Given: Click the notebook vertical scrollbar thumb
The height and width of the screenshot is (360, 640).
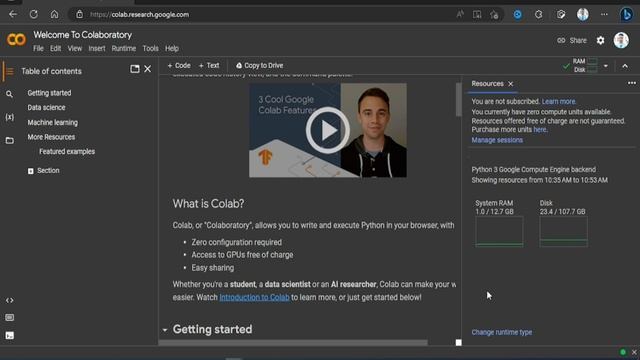Looking at the screenshot, I should tap(459, 100).
